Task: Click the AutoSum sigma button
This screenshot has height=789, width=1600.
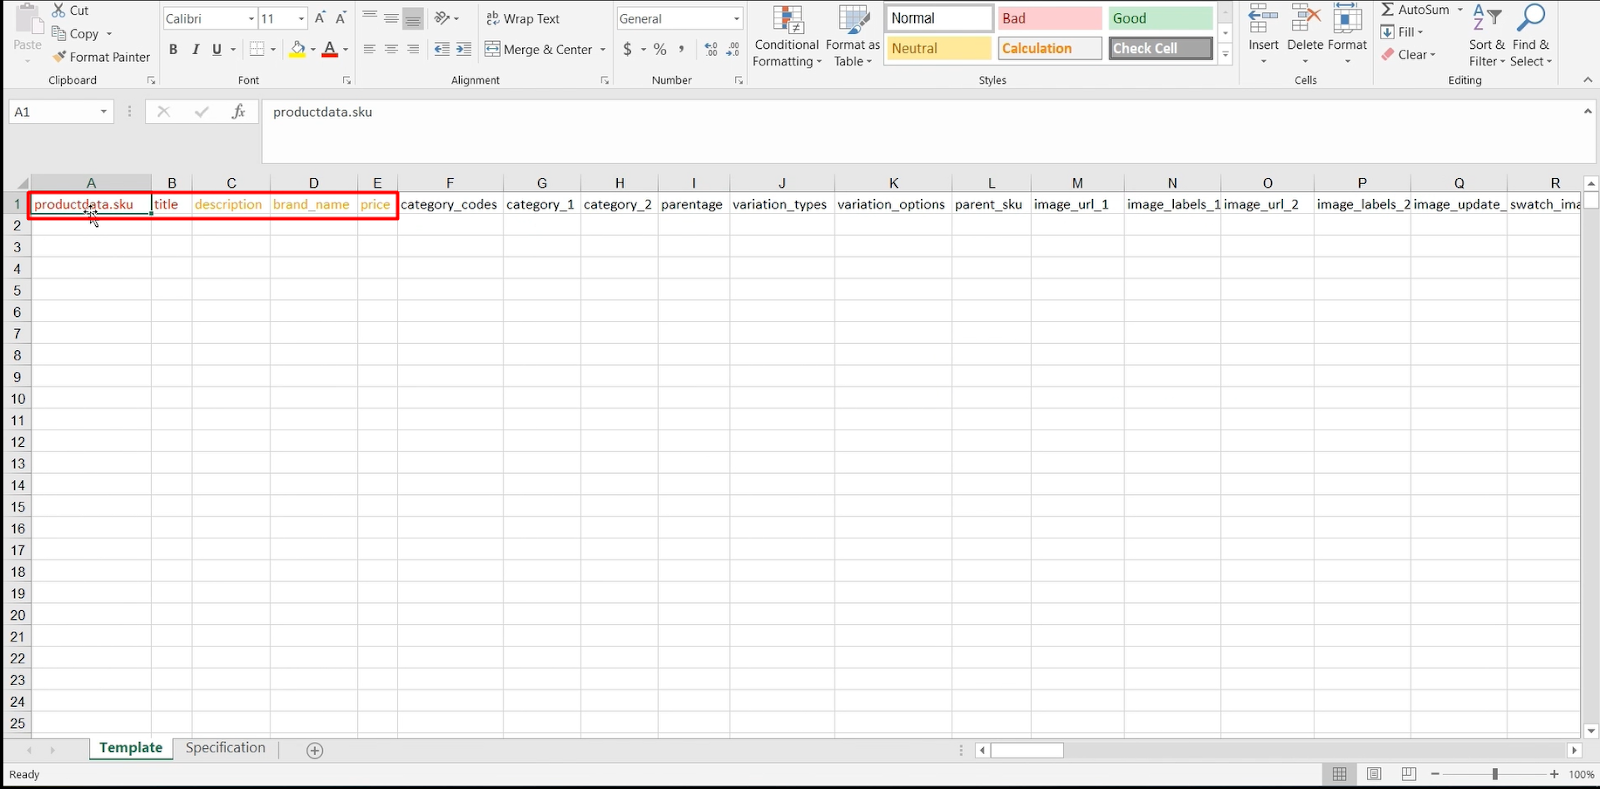Action: pyautogui.click(x=1415, y=10)
